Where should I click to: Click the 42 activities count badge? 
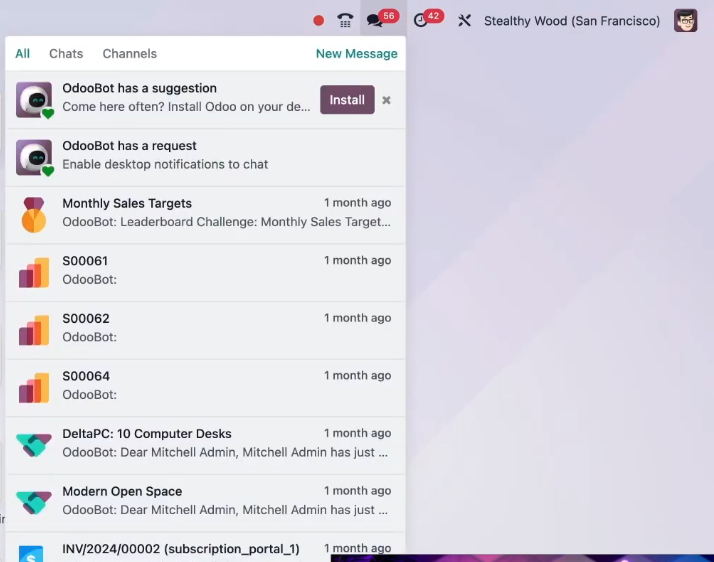click(x=433, y=16)
